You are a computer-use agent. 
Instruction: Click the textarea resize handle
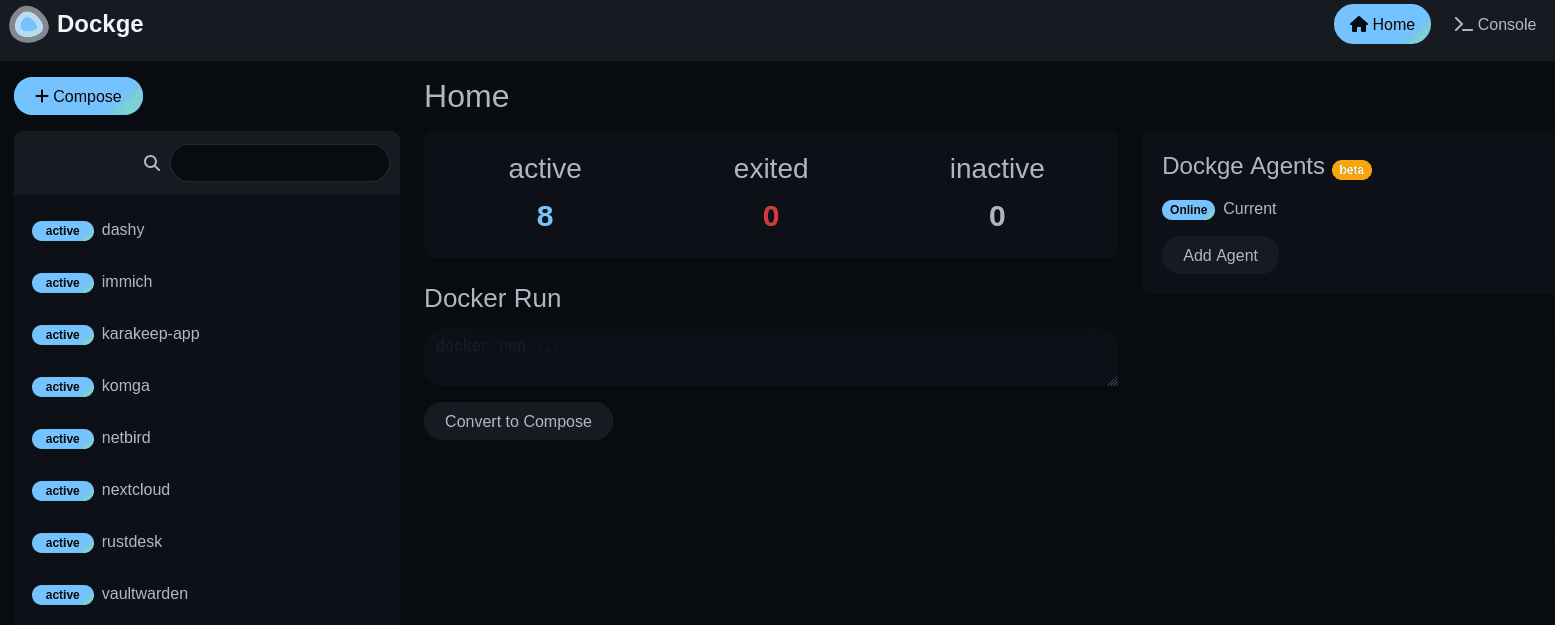pos(1112,380)
